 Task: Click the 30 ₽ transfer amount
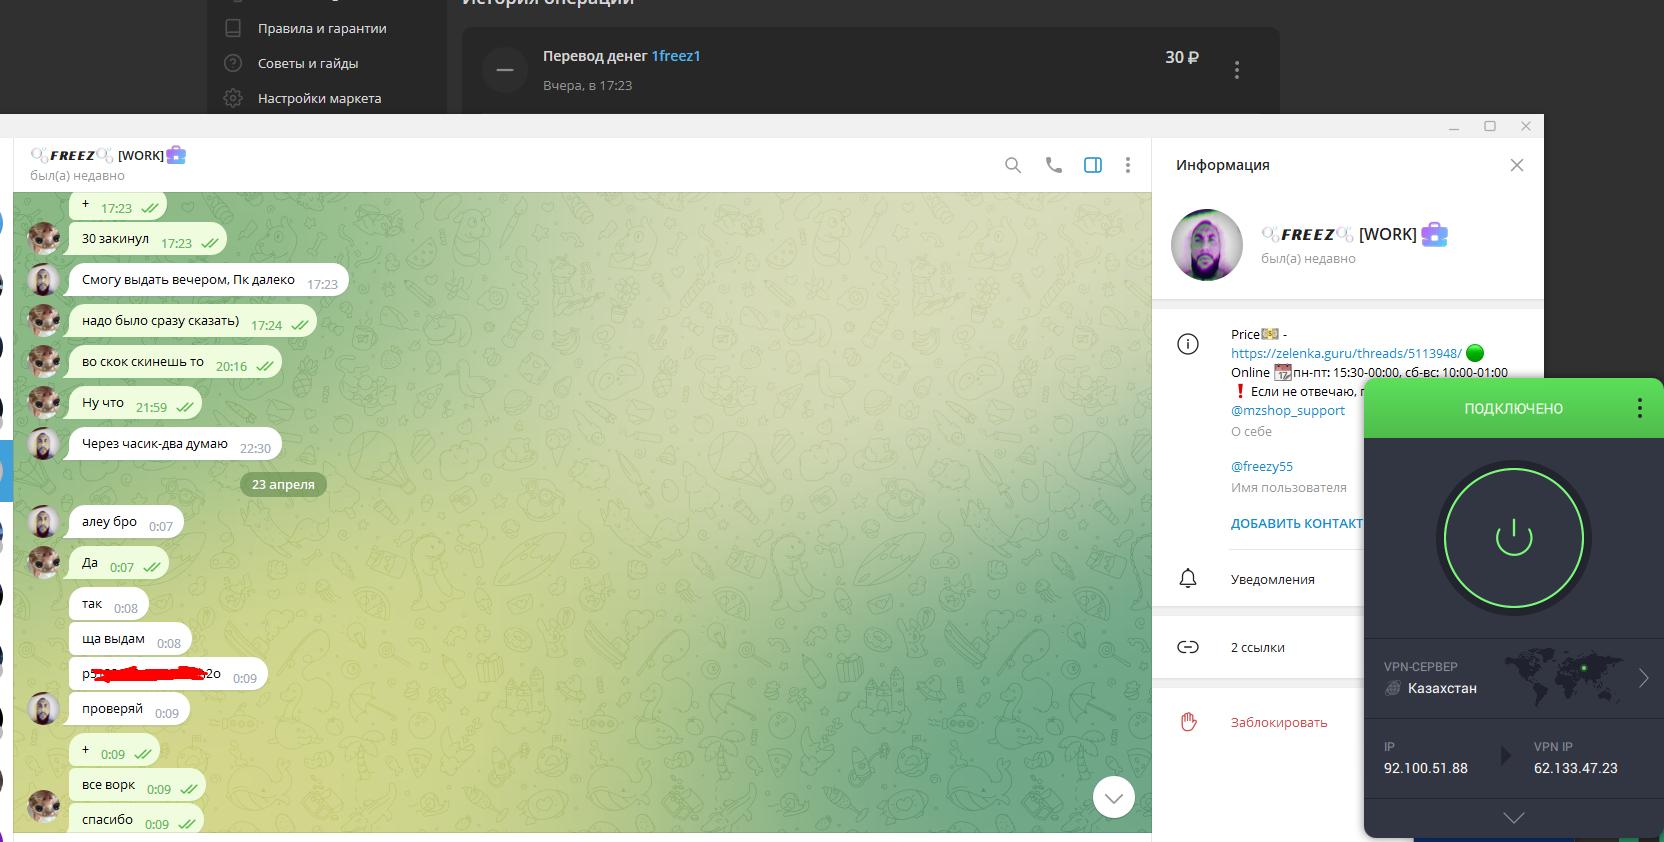[x=1182, y=57]
